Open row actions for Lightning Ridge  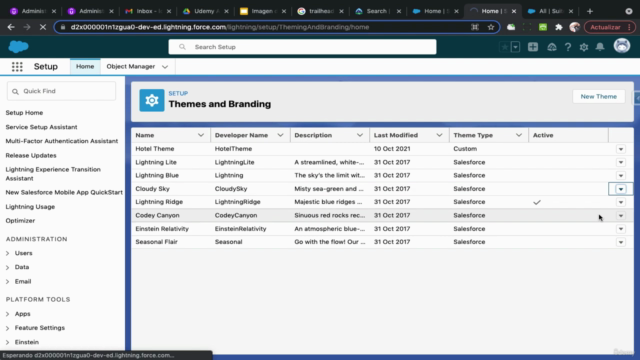[x=620, y=202]
